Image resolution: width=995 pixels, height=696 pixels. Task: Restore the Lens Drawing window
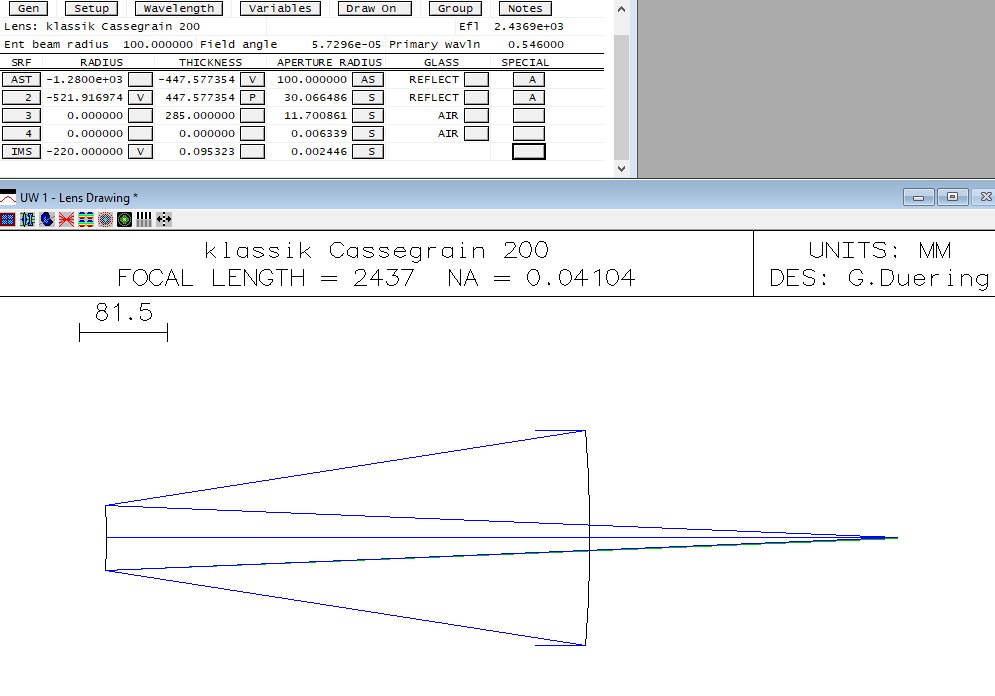[952, 197]
